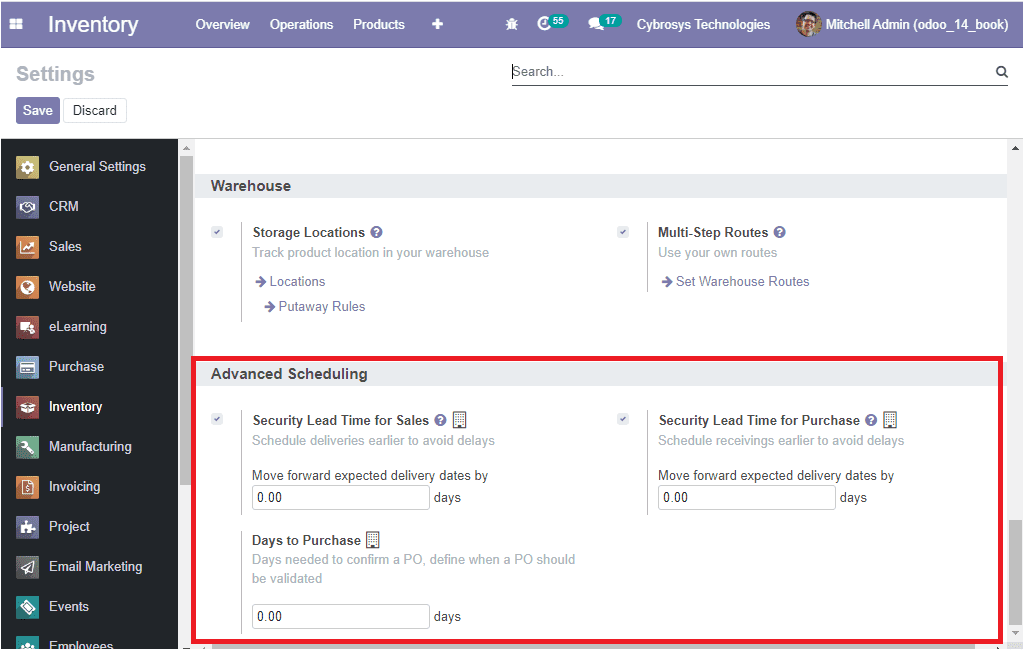Screen dimensions: 1024x650
Task: Toggle Security Lead Time for Purchase checkbox
Action: pos(623,419)
